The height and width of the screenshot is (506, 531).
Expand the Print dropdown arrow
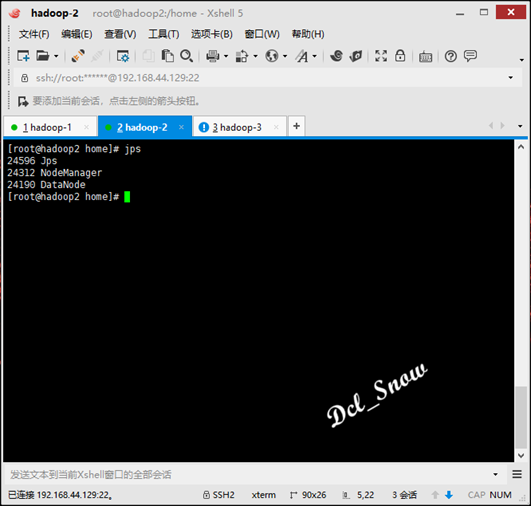coord(226,56)
